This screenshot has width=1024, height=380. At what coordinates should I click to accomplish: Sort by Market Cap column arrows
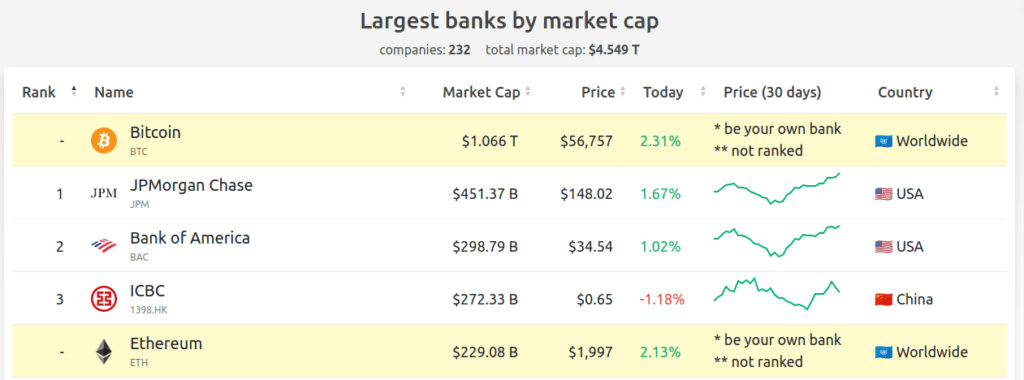(528, 92)
